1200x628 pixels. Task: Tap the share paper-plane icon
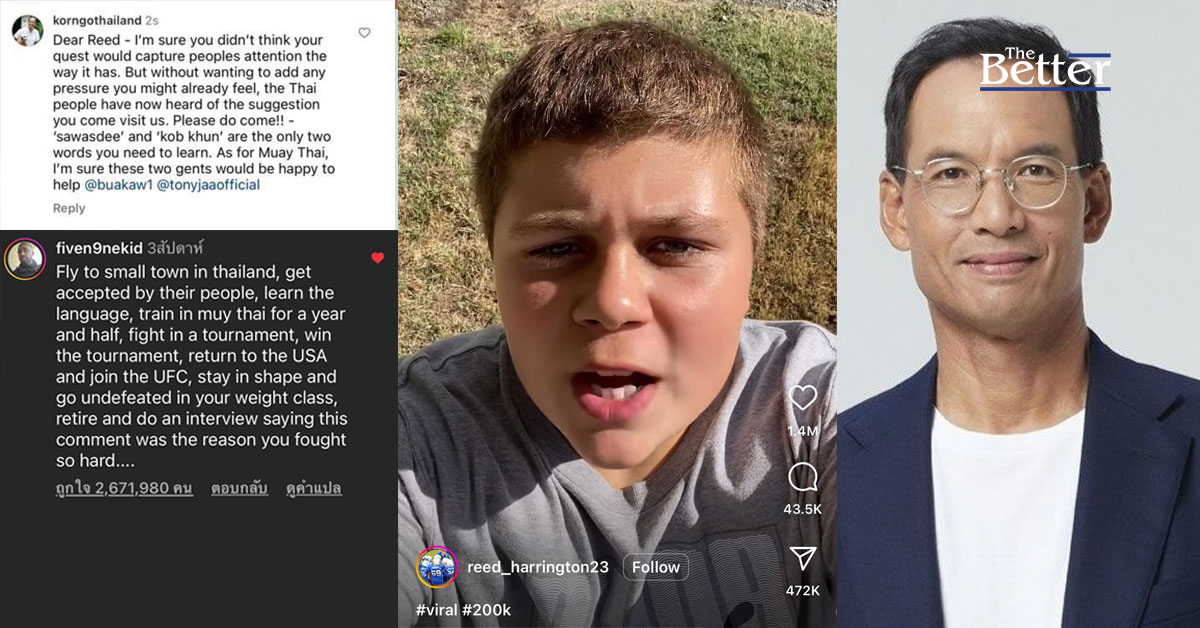tap(802, 558)
